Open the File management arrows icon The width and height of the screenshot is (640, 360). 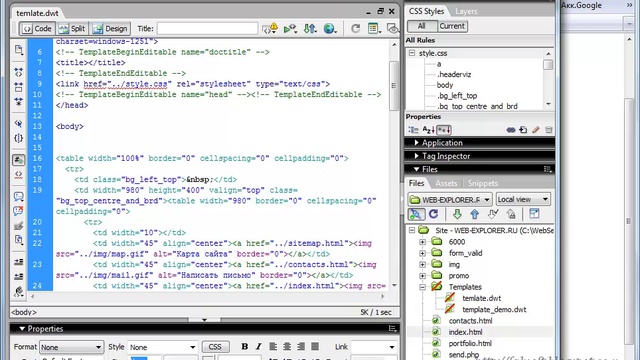[310, 29]
